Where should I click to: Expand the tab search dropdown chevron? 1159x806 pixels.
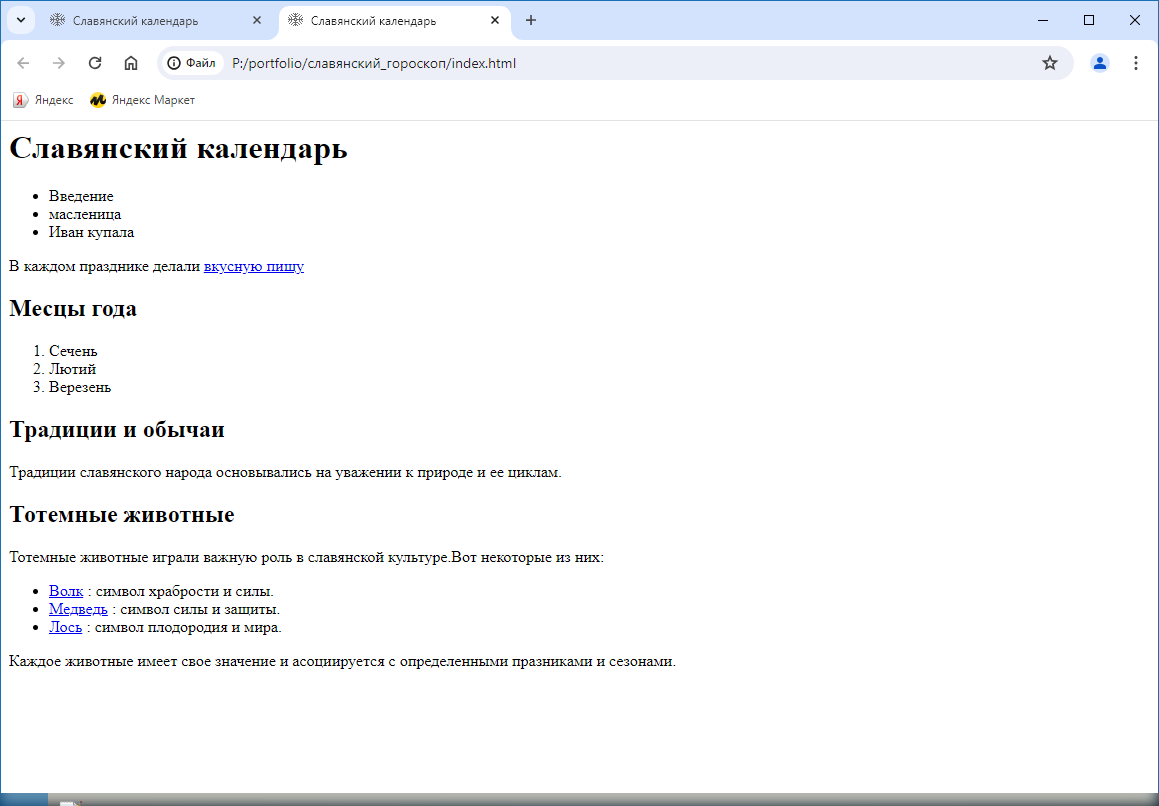coord(20,21)
